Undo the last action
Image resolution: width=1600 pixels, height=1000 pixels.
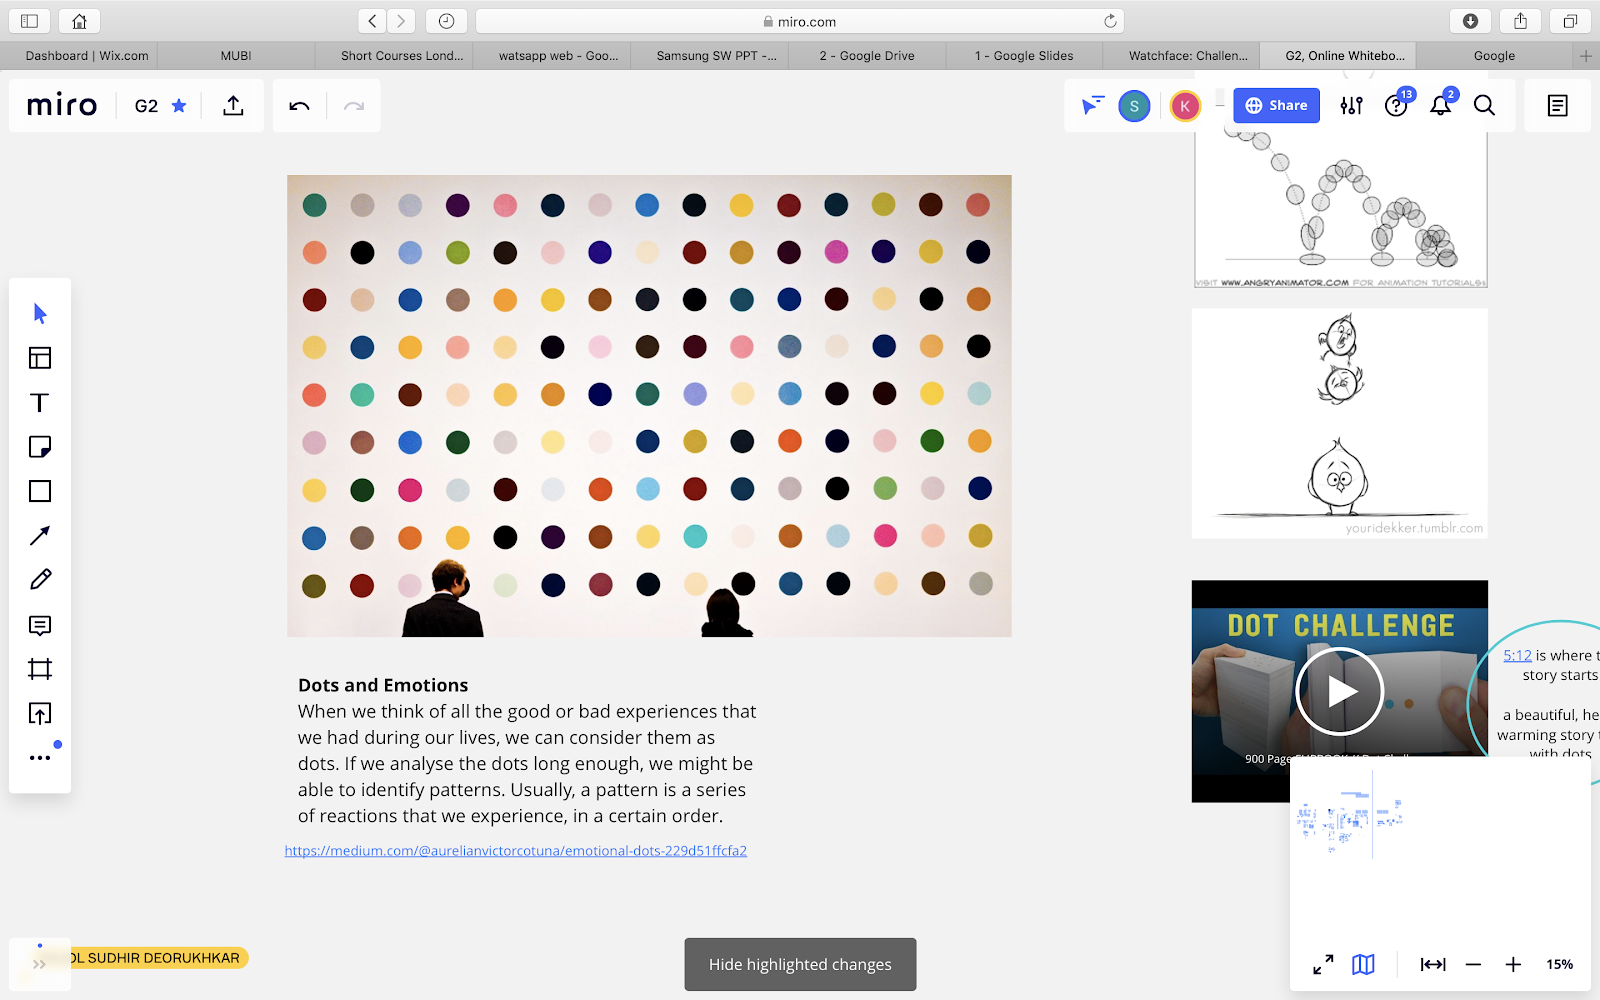[x=299, y=105]
